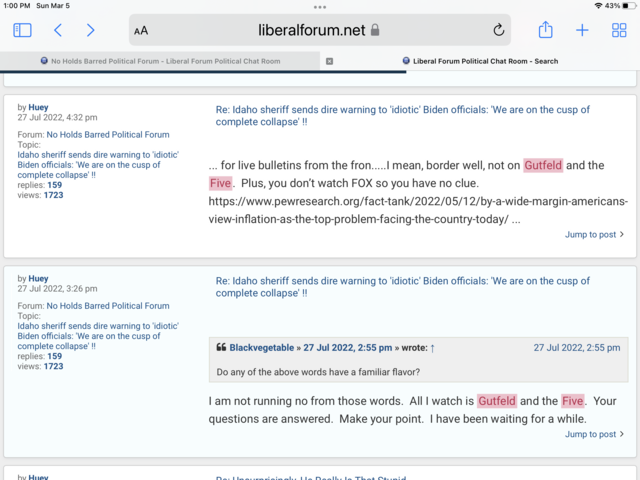
Task: Tap highlighted Gutfeld in the 4:32 pm post
Action: coord(543,165)
